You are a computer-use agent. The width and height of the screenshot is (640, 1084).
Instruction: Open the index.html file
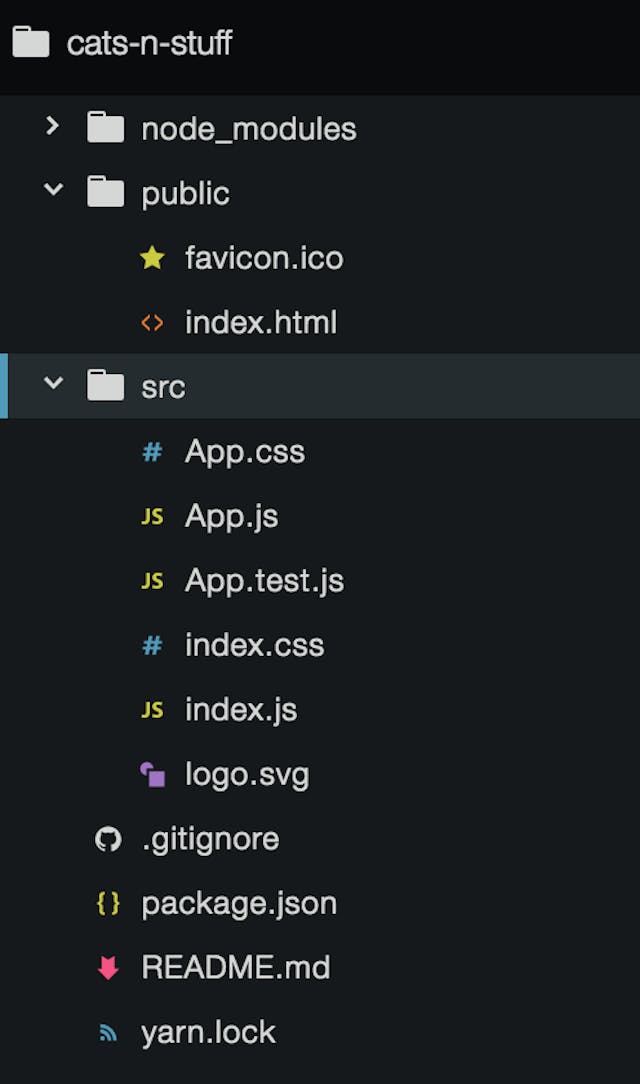260,323
